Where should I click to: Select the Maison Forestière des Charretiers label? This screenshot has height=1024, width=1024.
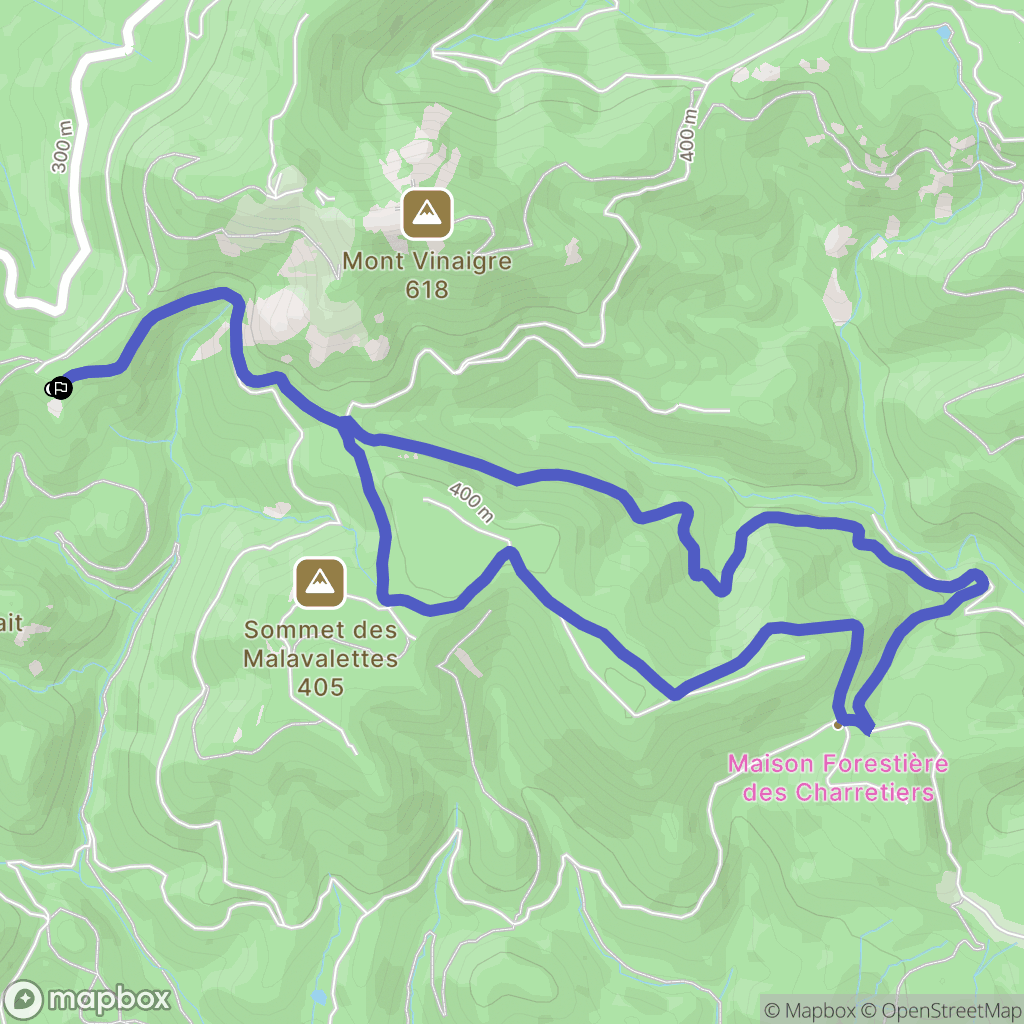click(839, 778)
